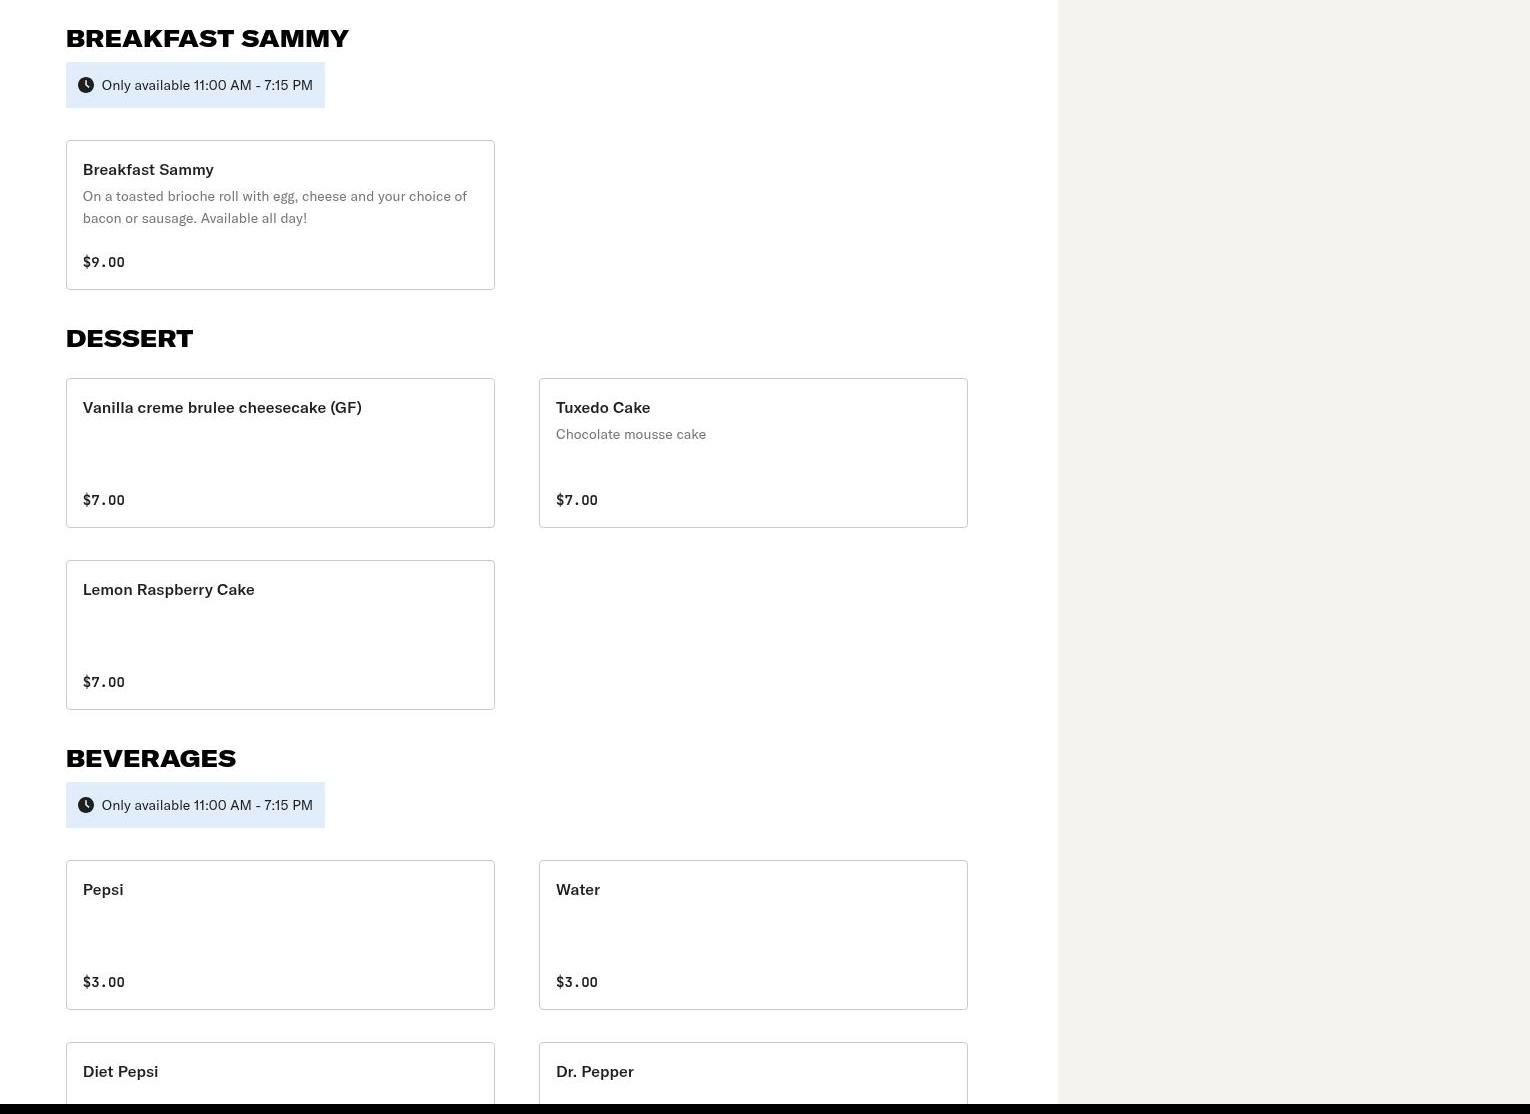Click availability notice text under Breakfast Sammy heading
The height and width of the screenshot is (1114, 1530).
click(207, 85)
